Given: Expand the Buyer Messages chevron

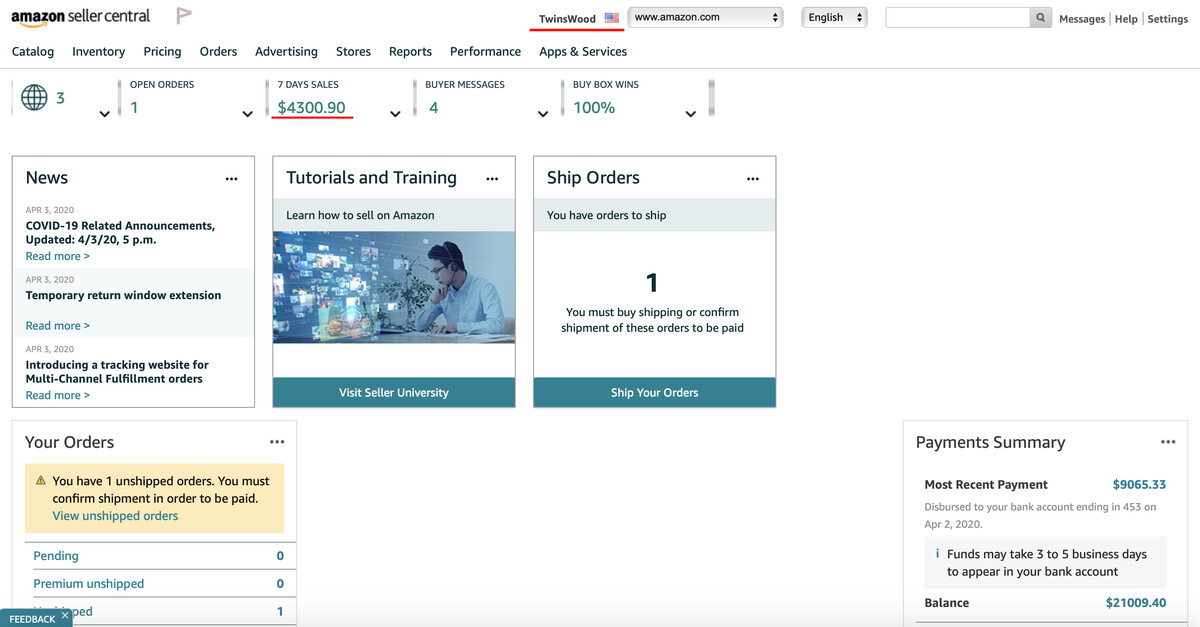Looking at the screenshot, I should [x=543, y=114].
